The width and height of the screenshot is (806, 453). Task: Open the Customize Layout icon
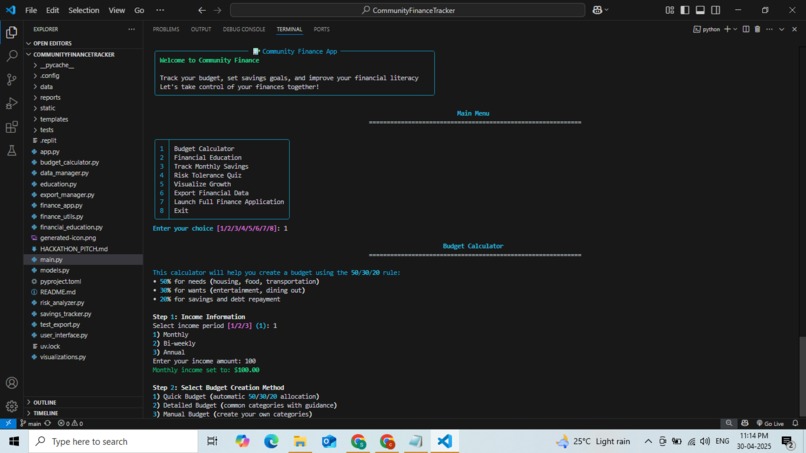tap(669, 10)
